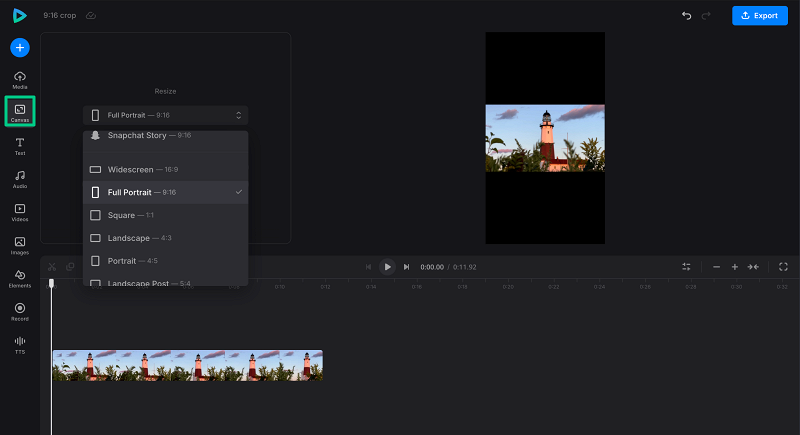Click the Clipchamp-style play logo icon
Screen dimensions: 800x435
19,15
